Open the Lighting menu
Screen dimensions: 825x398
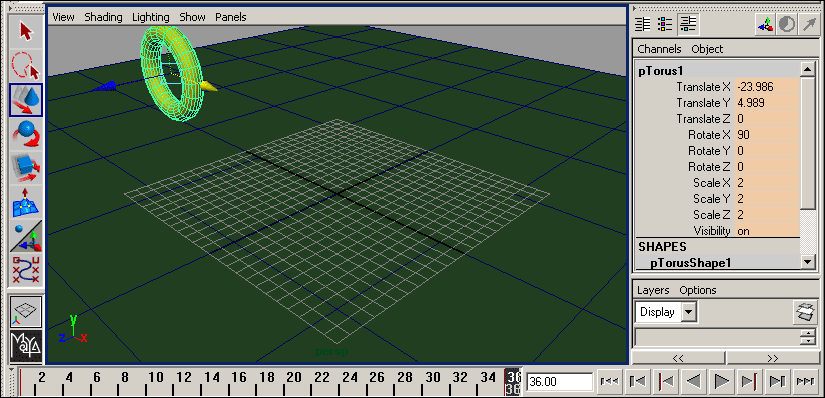150,17
